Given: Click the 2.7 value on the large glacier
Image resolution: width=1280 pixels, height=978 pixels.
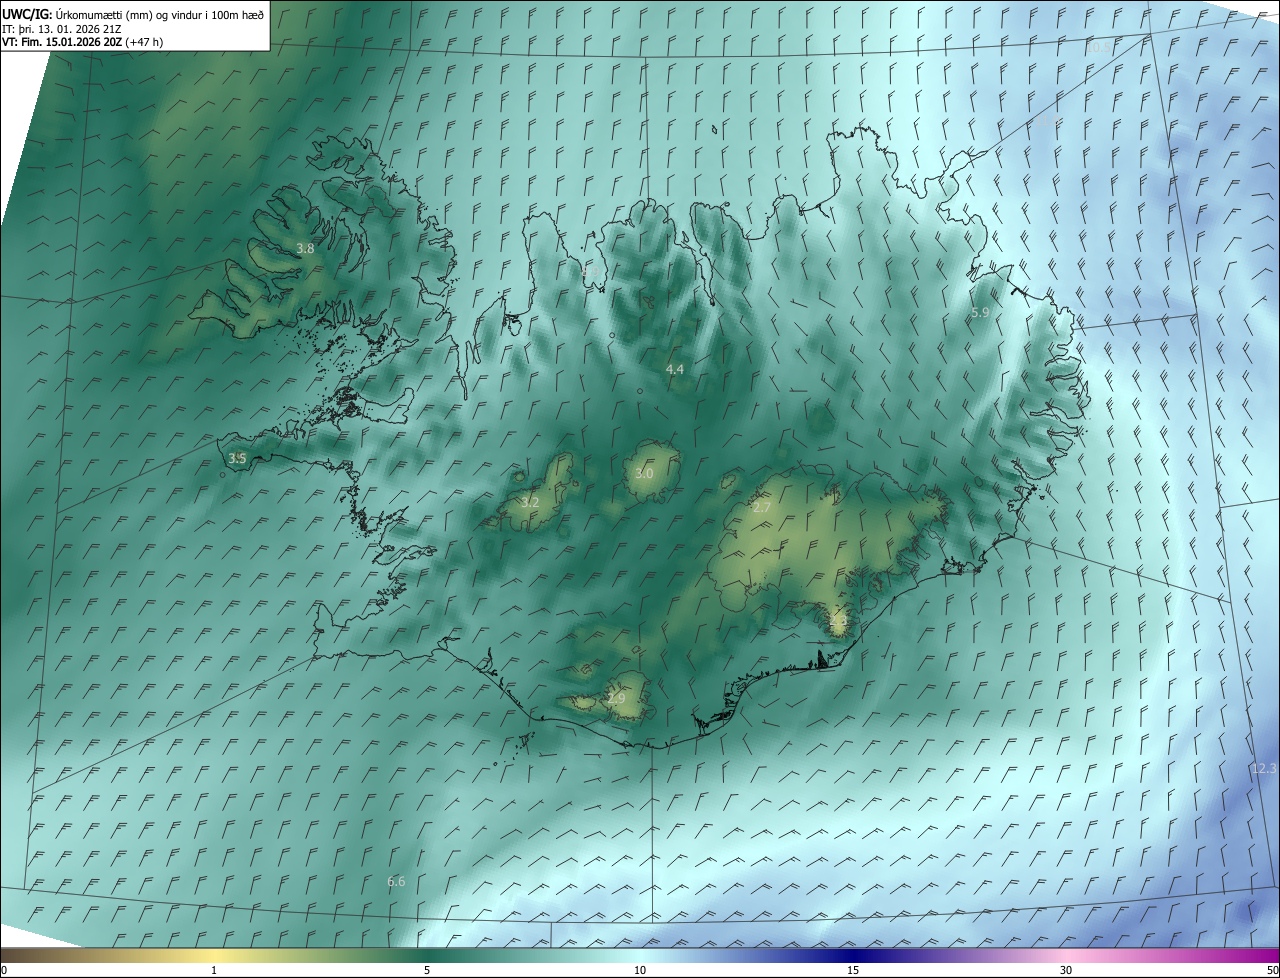Looking at the screenshot, I should [x=762, y=508].
